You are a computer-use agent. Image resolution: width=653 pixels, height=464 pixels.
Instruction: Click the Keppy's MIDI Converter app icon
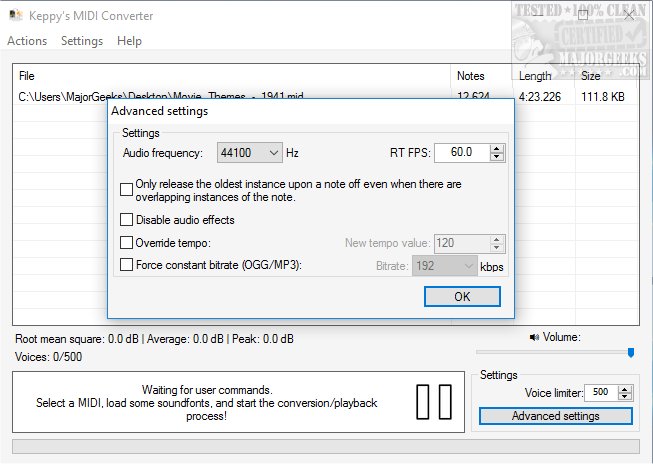pyautogui.click(x=16, y=15)
